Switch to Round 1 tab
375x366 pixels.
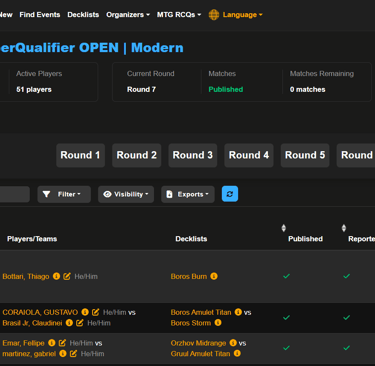pyautogui.click(x=80, y=155)
